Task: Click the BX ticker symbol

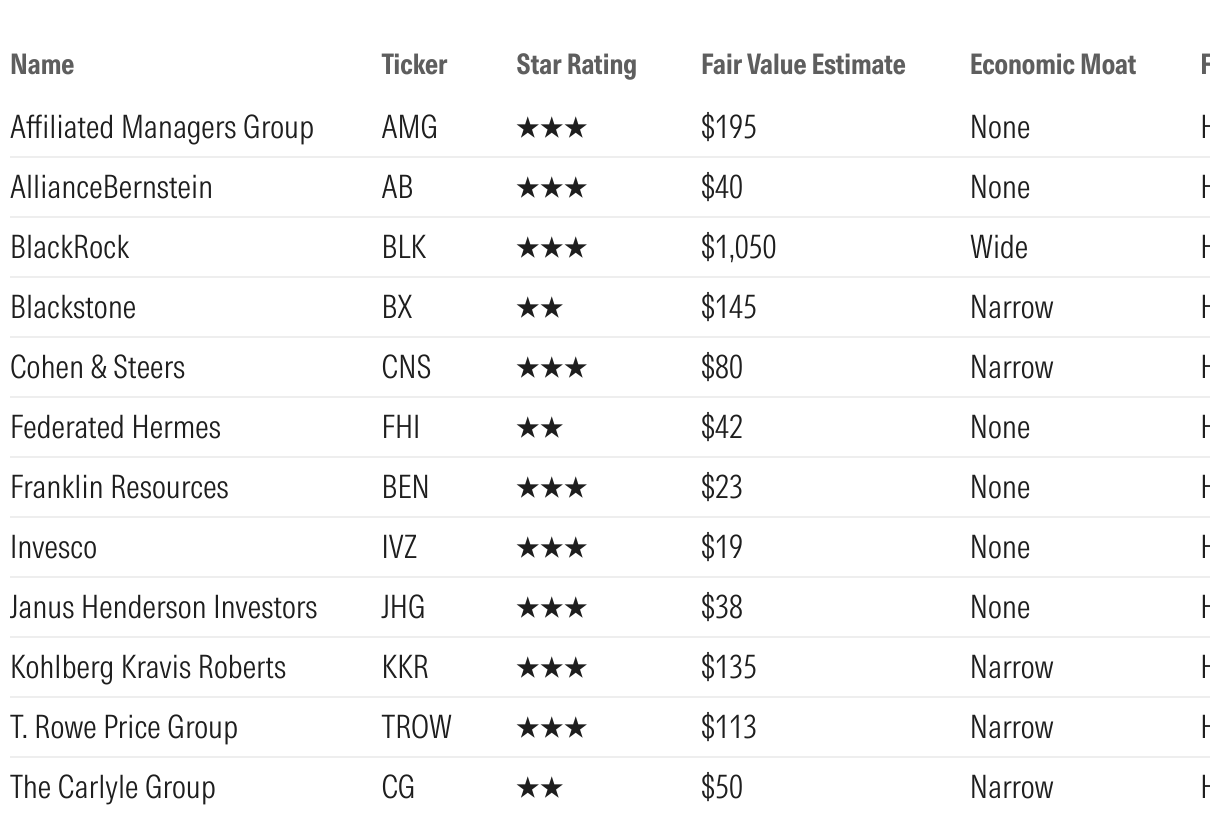Action: click(397, 308)
